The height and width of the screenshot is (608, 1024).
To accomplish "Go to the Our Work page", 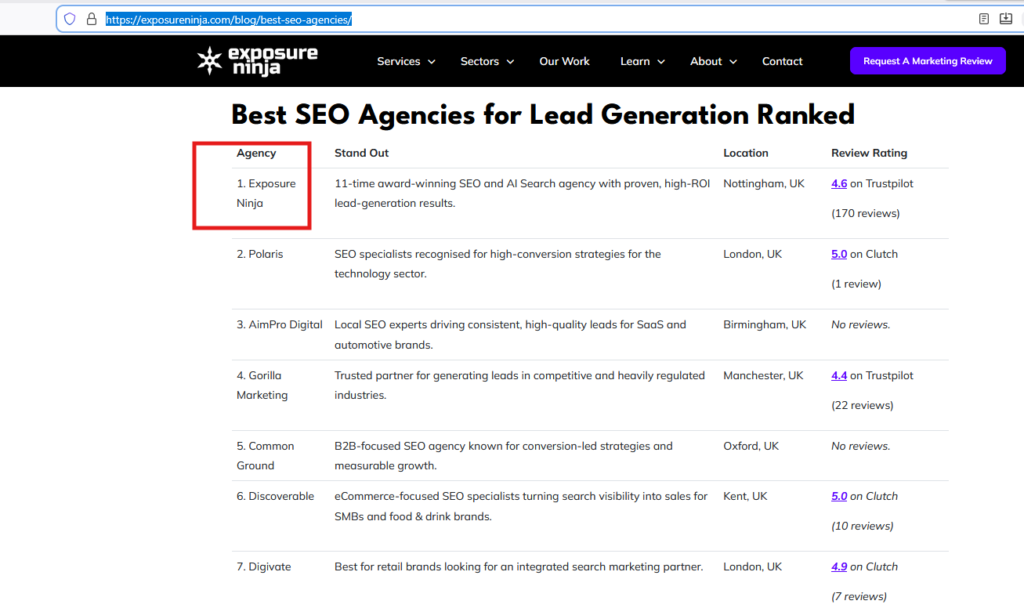I will (x=564, y=61).
